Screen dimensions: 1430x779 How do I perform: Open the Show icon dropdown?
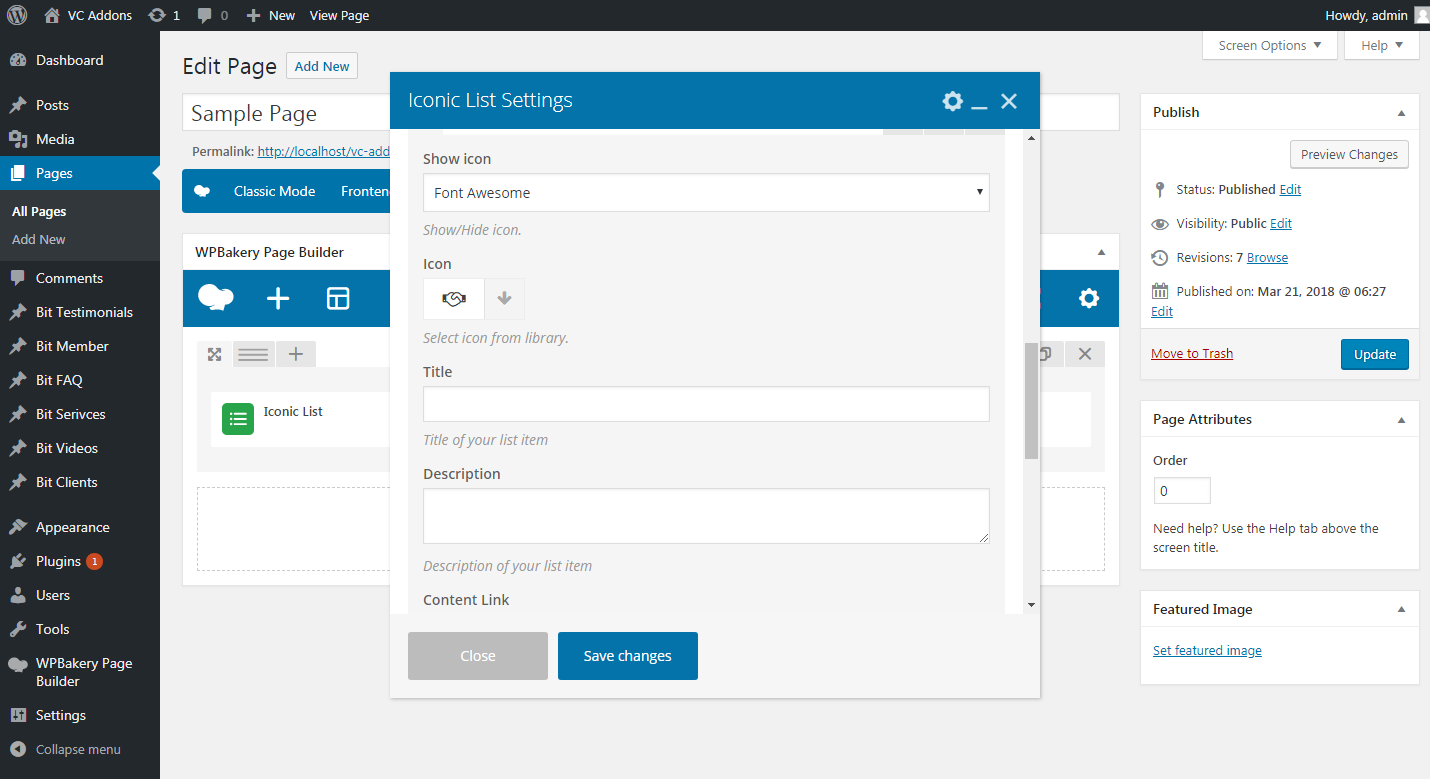[706, 193]
